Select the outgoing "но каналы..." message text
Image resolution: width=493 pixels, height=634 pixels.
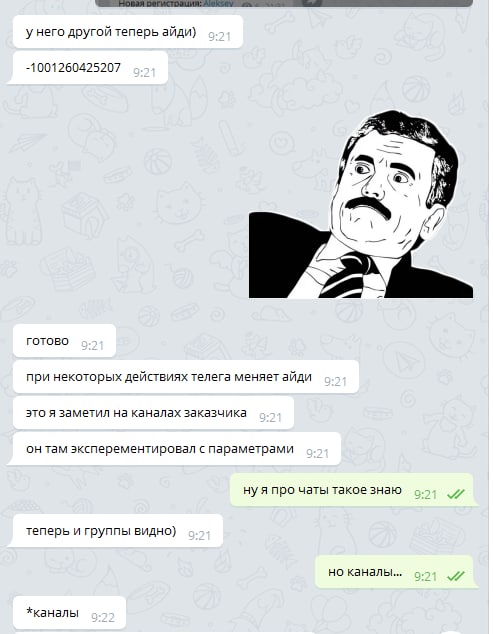click(x=365, y=572)
